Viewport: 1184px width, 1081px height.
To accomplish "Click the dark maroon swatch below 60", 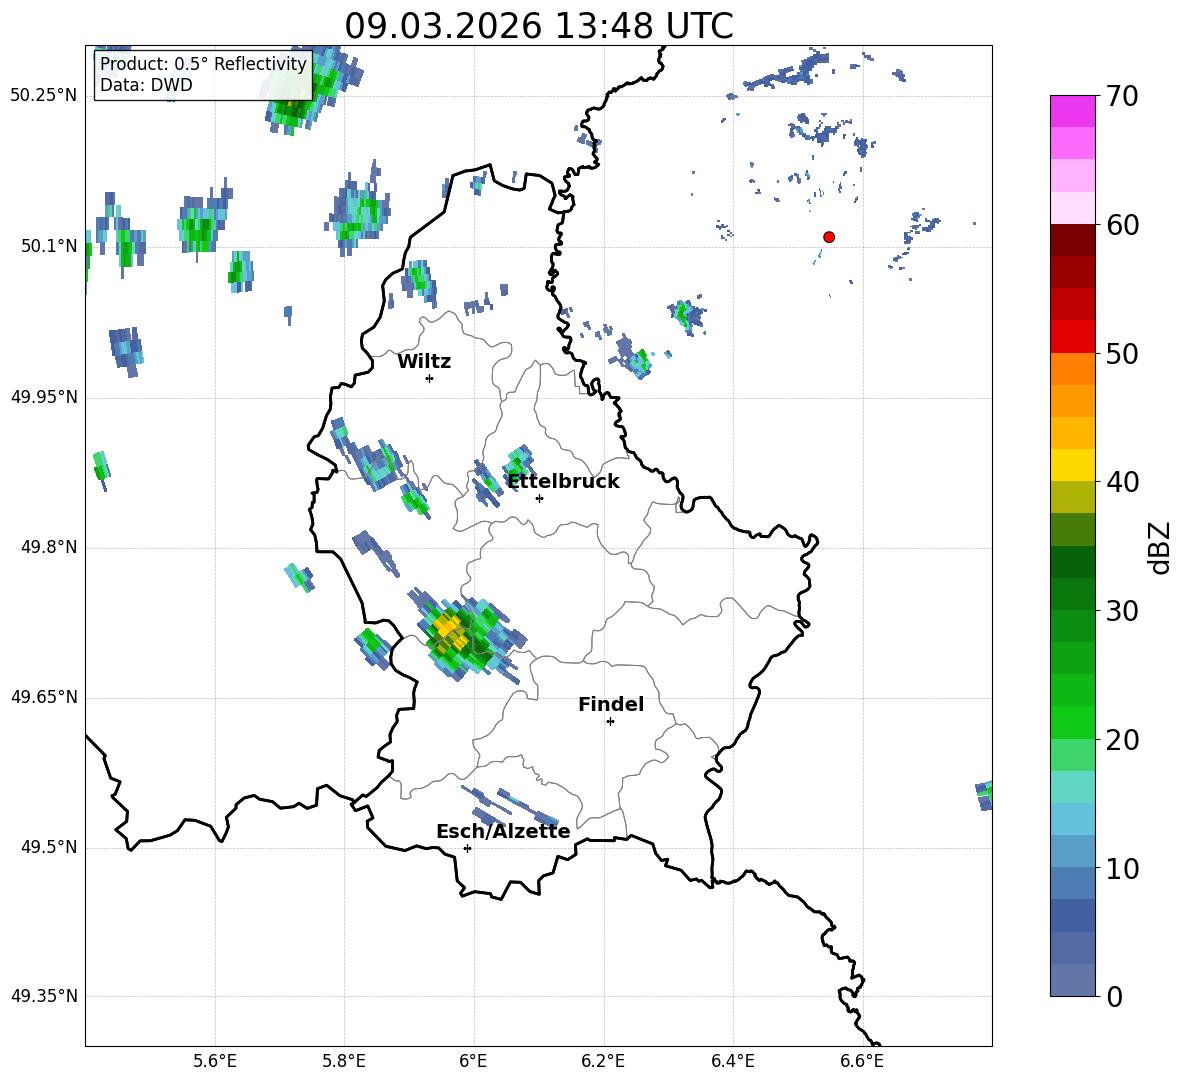I will [1072, 240].
